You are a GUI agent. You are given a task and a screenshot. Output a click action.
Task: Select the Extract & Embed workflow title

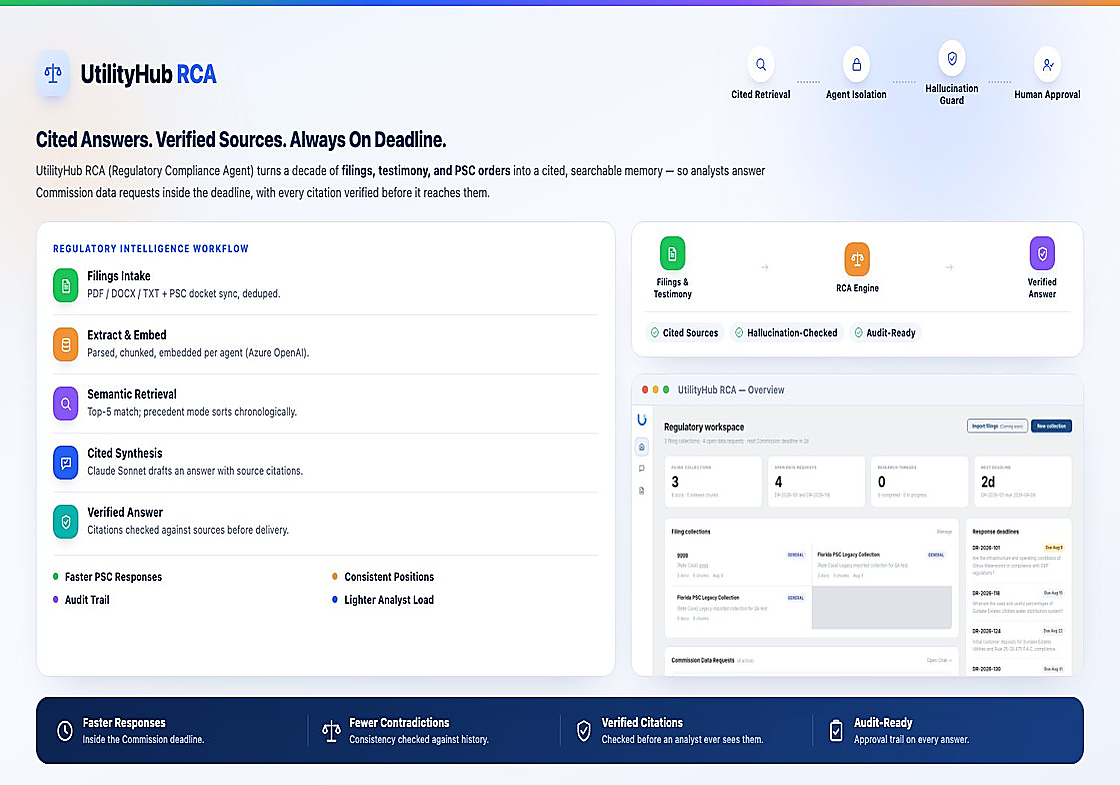(126, 335)
